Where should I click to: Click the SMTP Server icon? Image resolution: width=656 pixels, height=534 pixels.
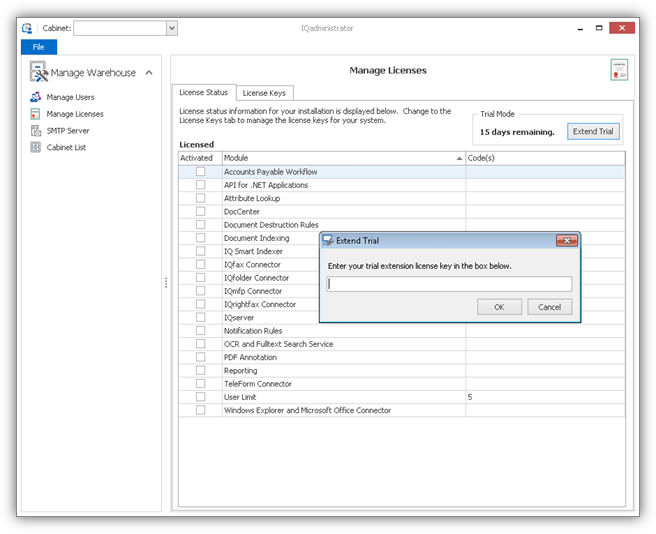point(36,131)
